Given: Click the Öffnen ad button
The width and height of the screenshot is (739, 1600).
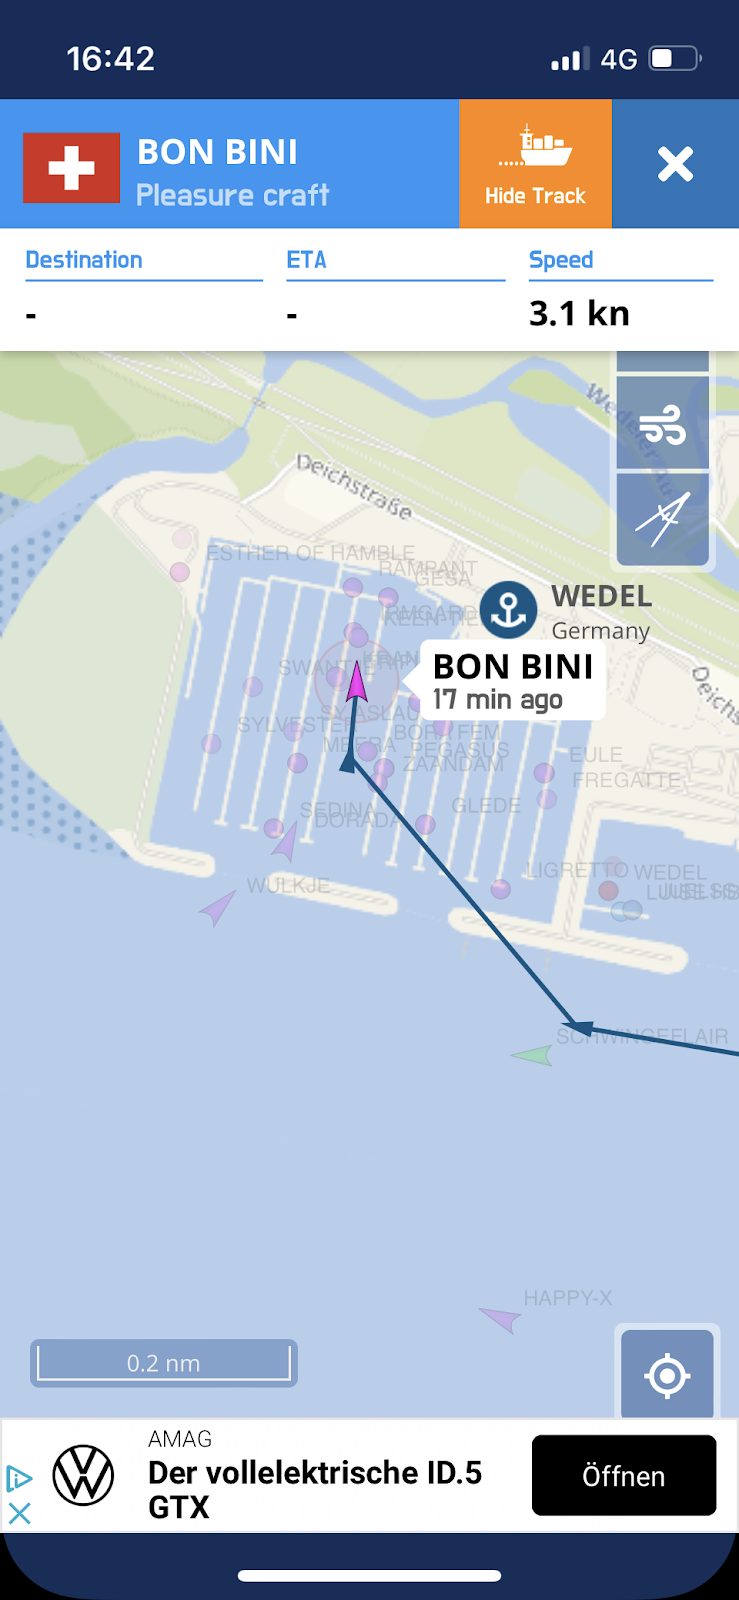Looking at the screenshot, I should pos(624,1476).
